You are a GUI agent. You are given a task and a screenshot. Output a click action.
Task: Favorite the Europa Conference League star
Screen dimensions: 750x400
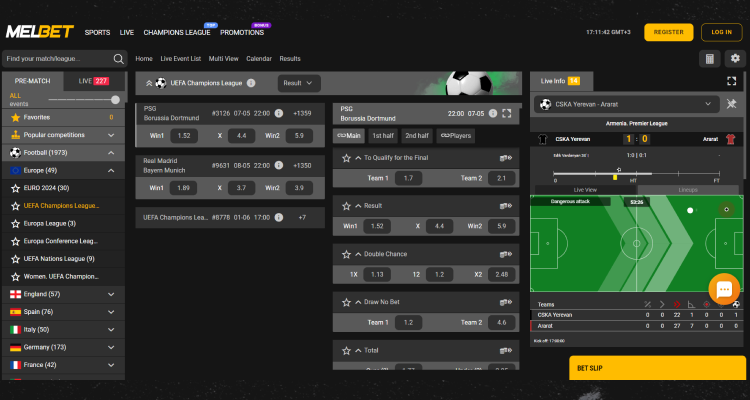tap(15, 241)
